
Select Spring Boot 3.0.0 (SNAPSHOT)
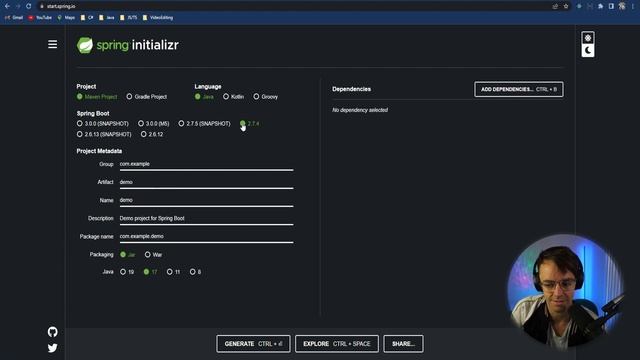coord(102,123)
